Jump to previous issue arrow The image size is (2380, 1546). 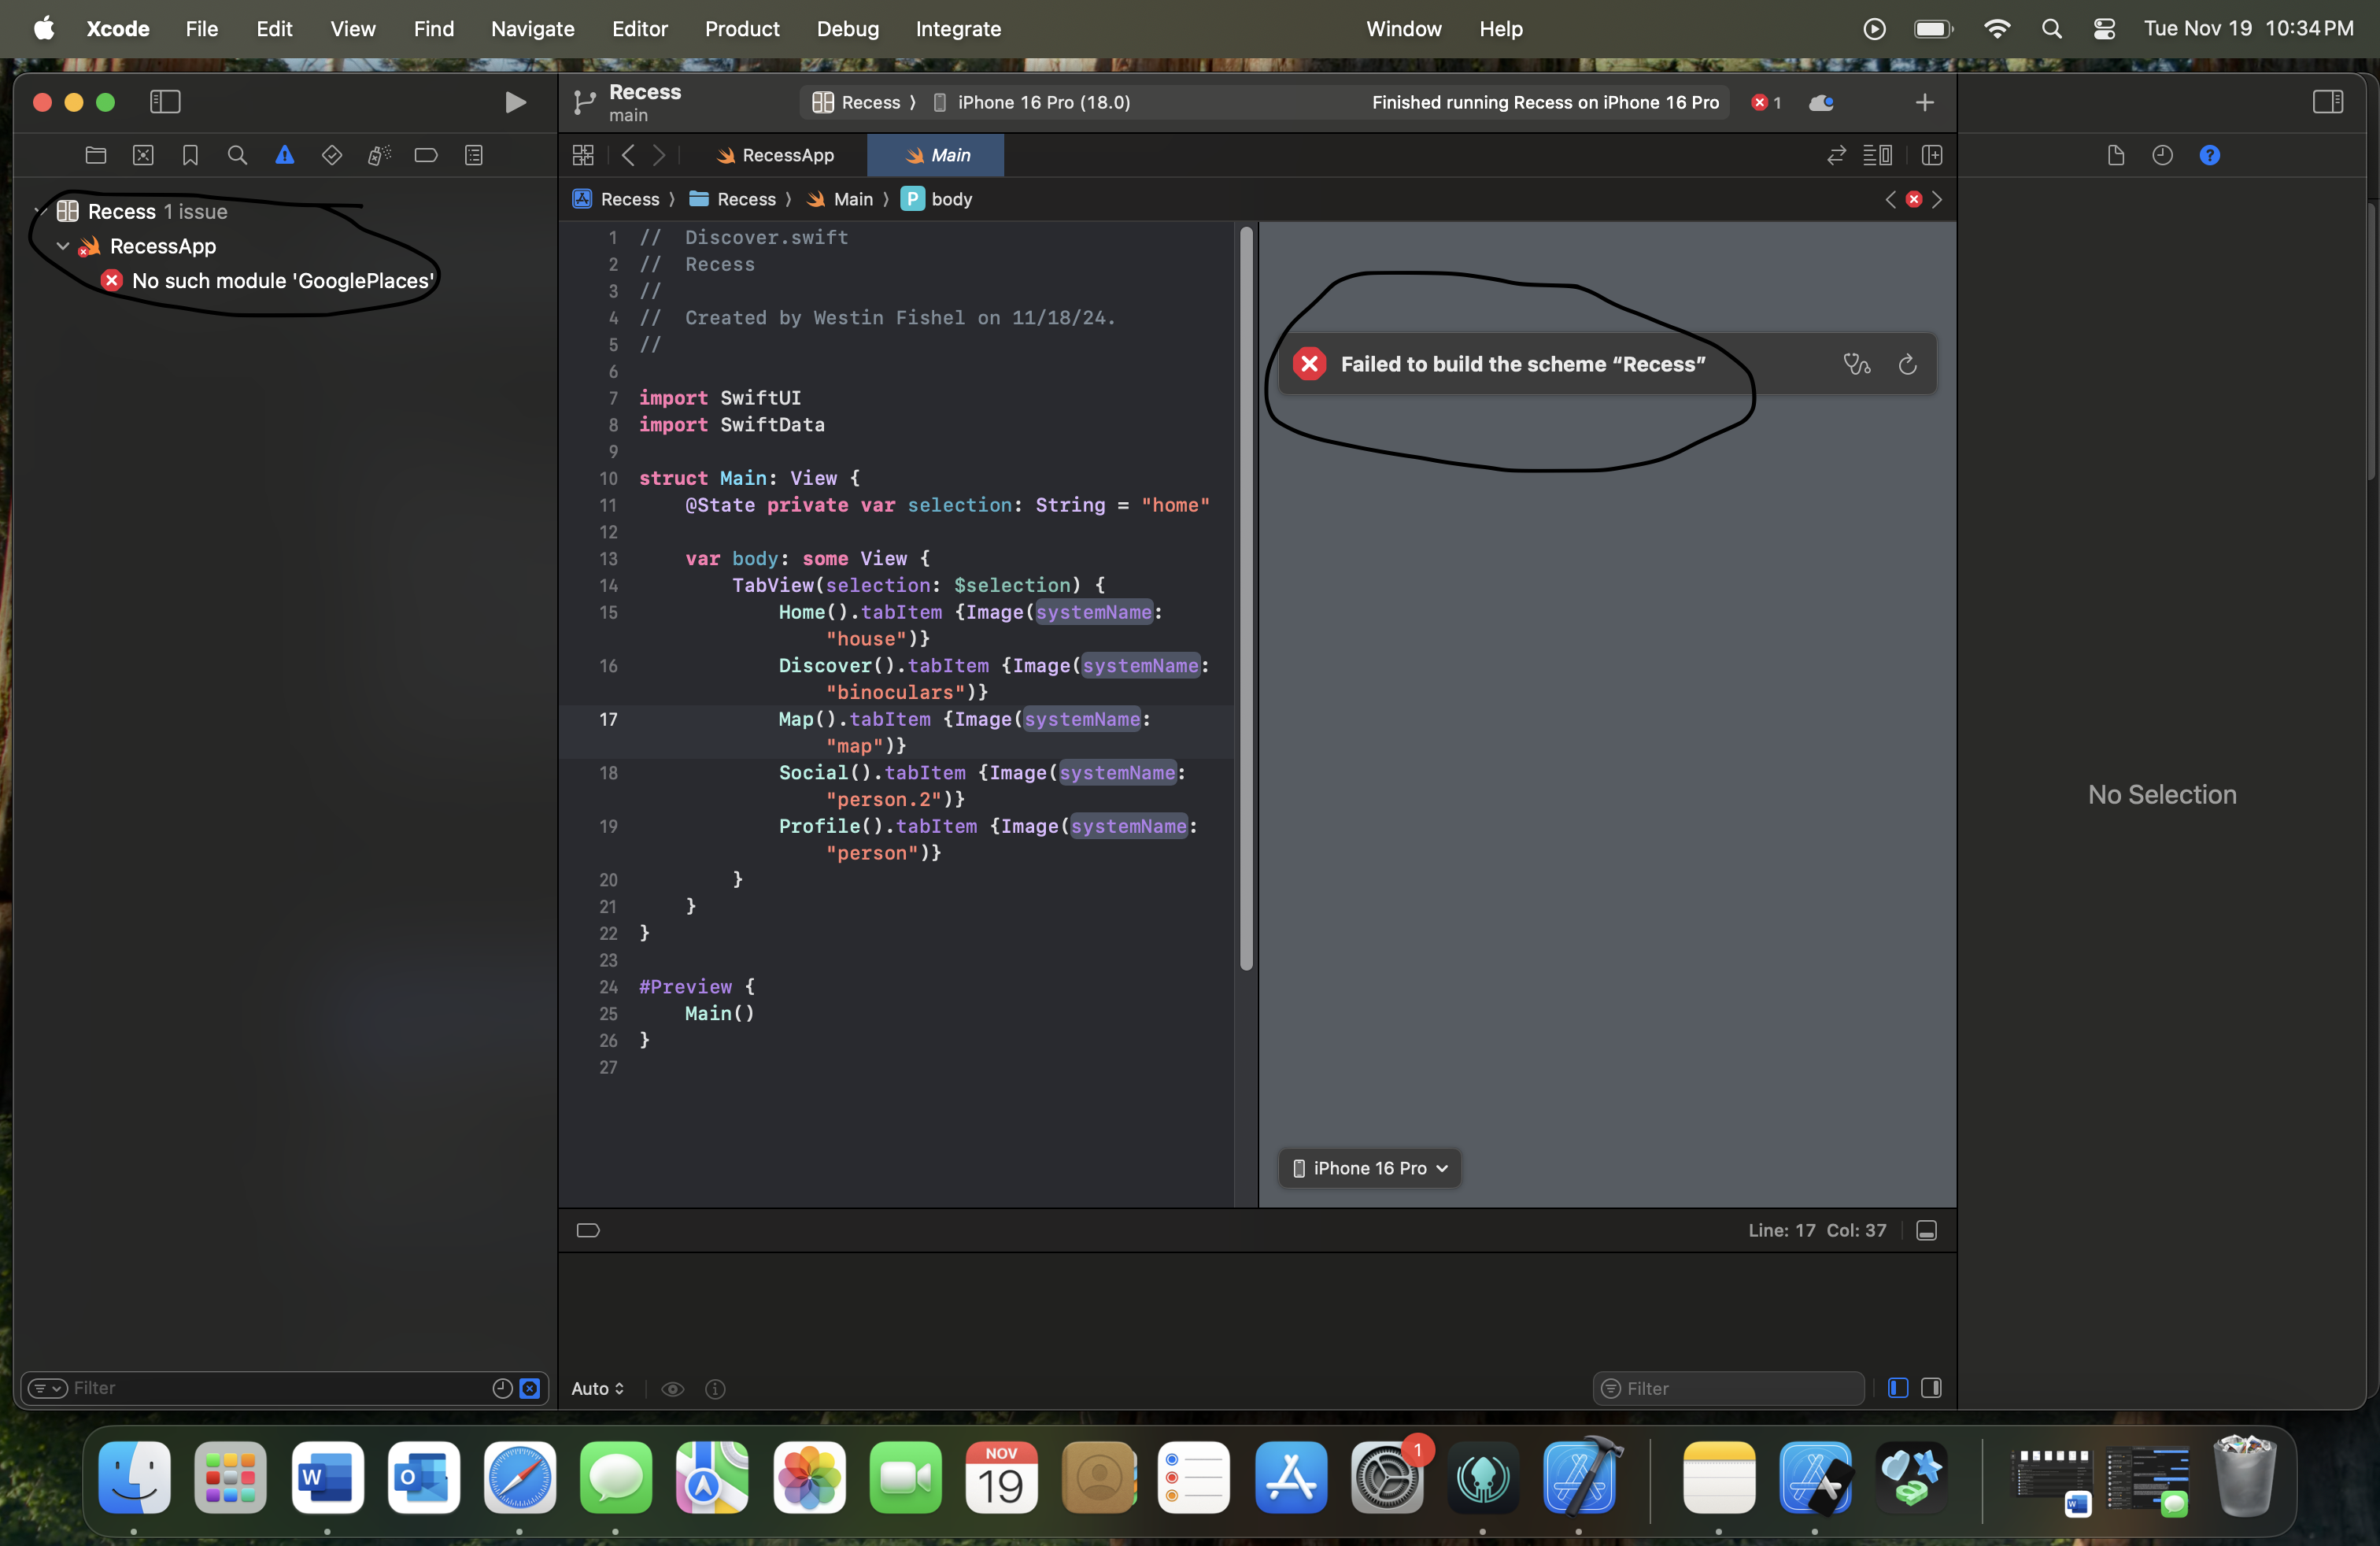point(1890,199)
